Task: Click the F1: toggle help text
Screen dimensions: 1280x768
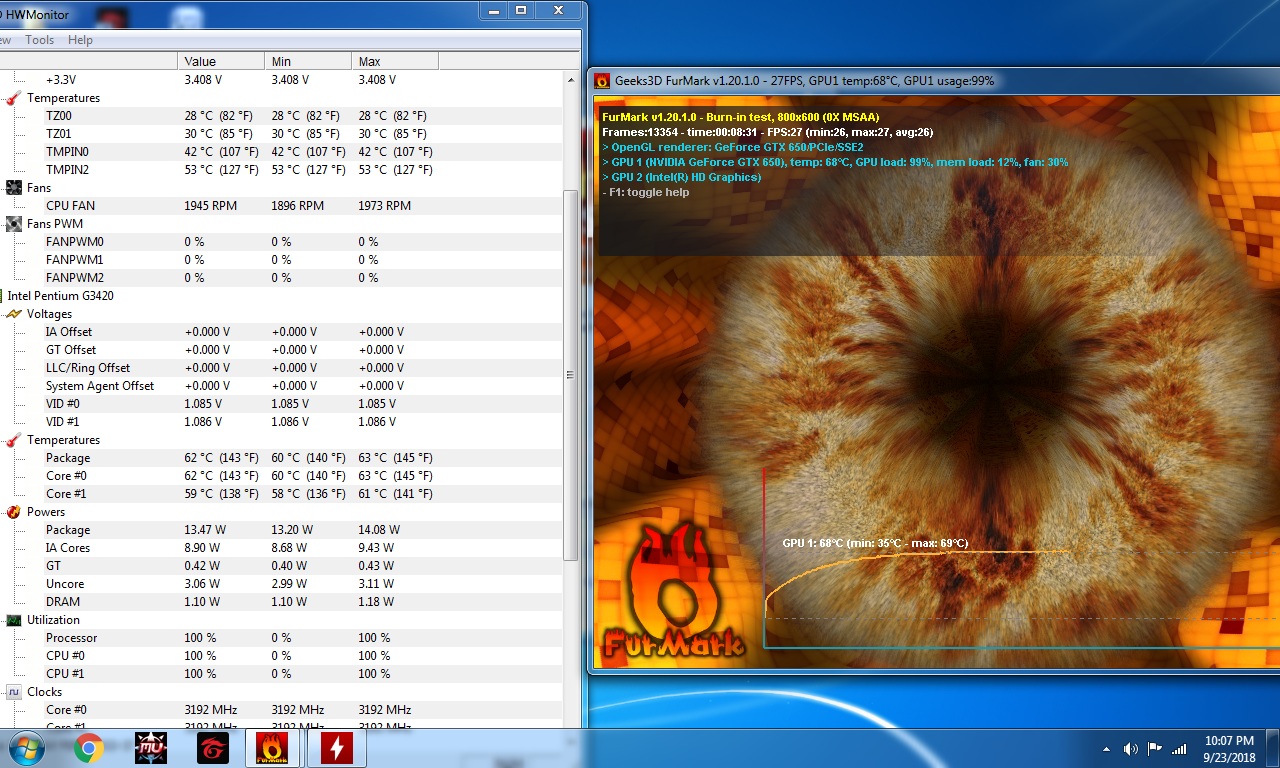Action: pos(645,192)
